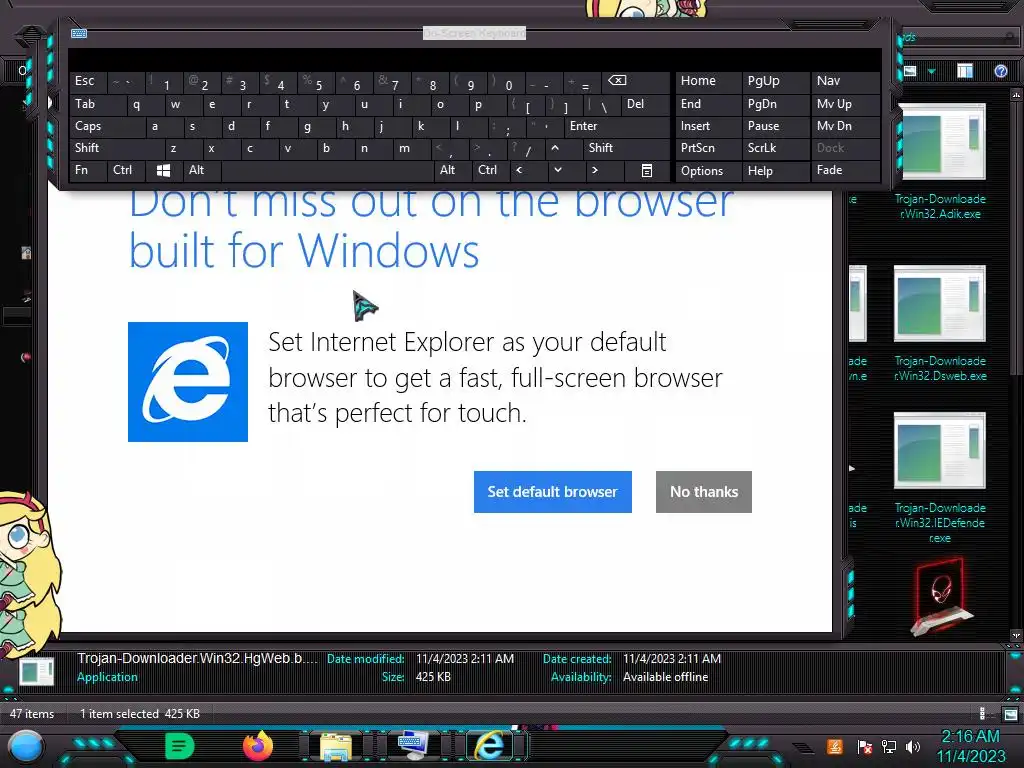Click the Explorer scroll down arrow

pyautogui.click(x=1016, y=635)
